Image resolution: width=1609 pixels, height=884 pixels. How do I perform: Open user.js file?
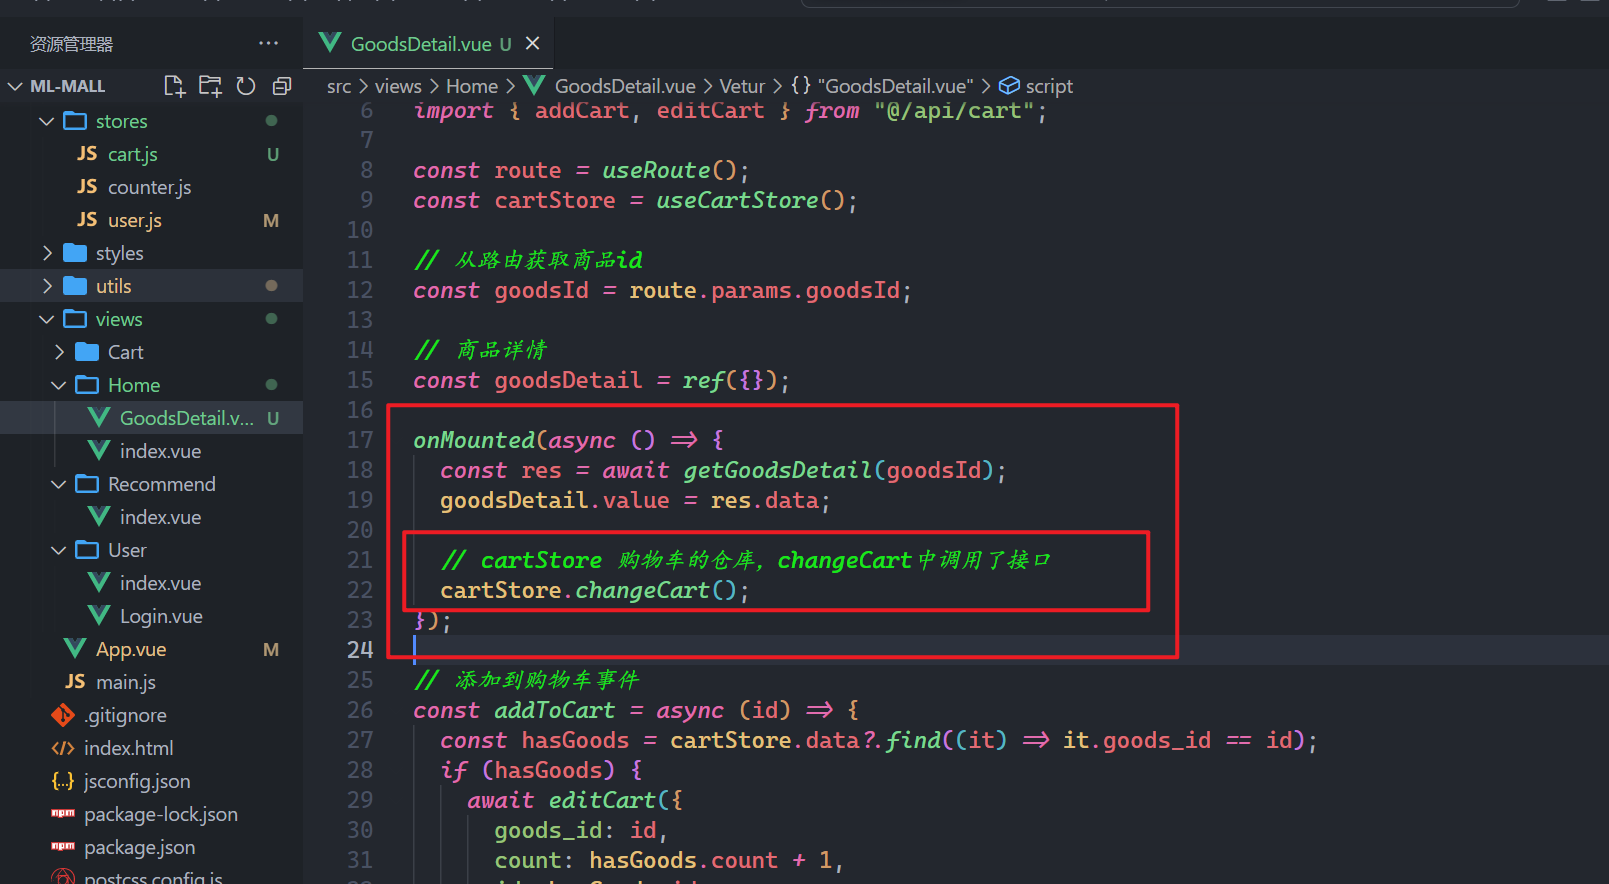click(134, 220)
